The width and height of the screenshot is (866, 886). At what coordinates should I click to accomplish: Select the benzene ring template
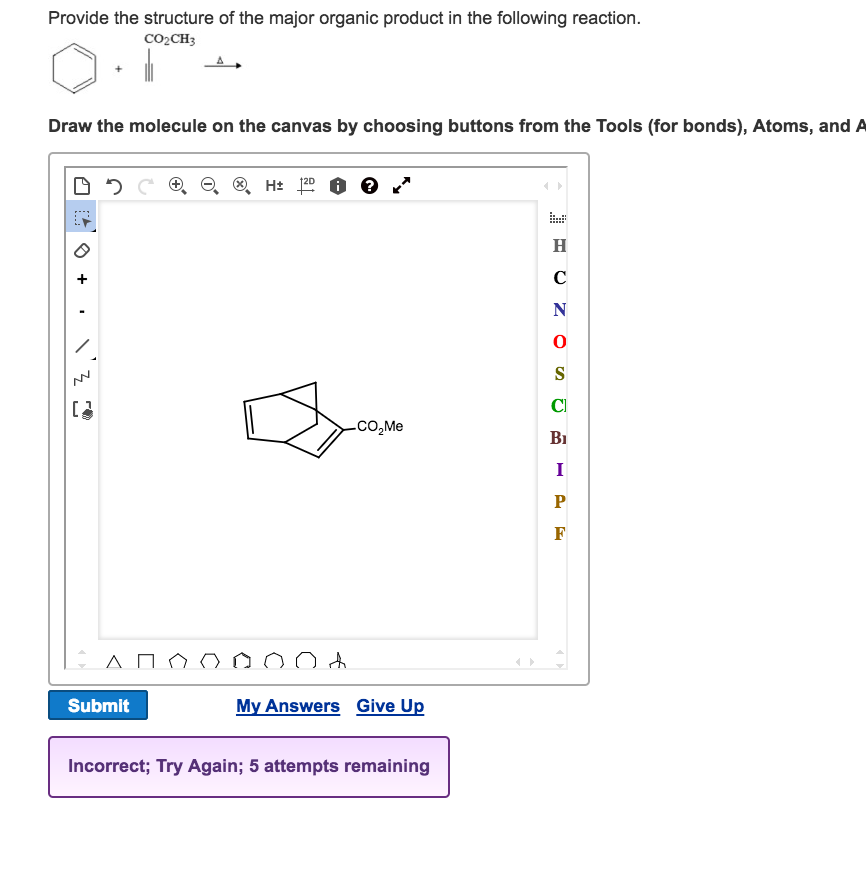pos(241,660)
